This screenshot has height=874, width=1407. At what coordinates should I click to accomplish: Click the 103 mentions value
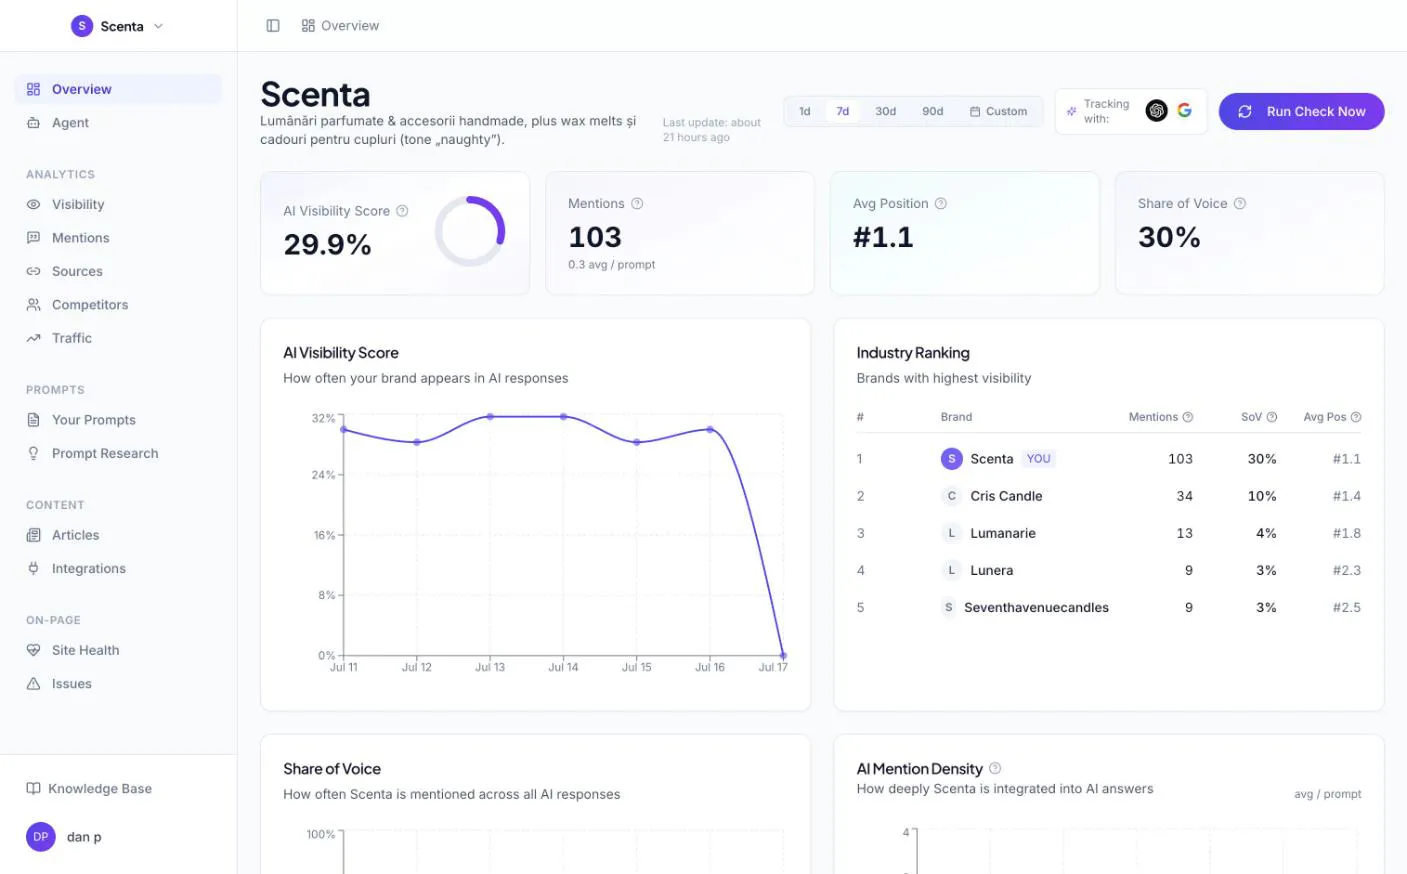tap(595, 237)
